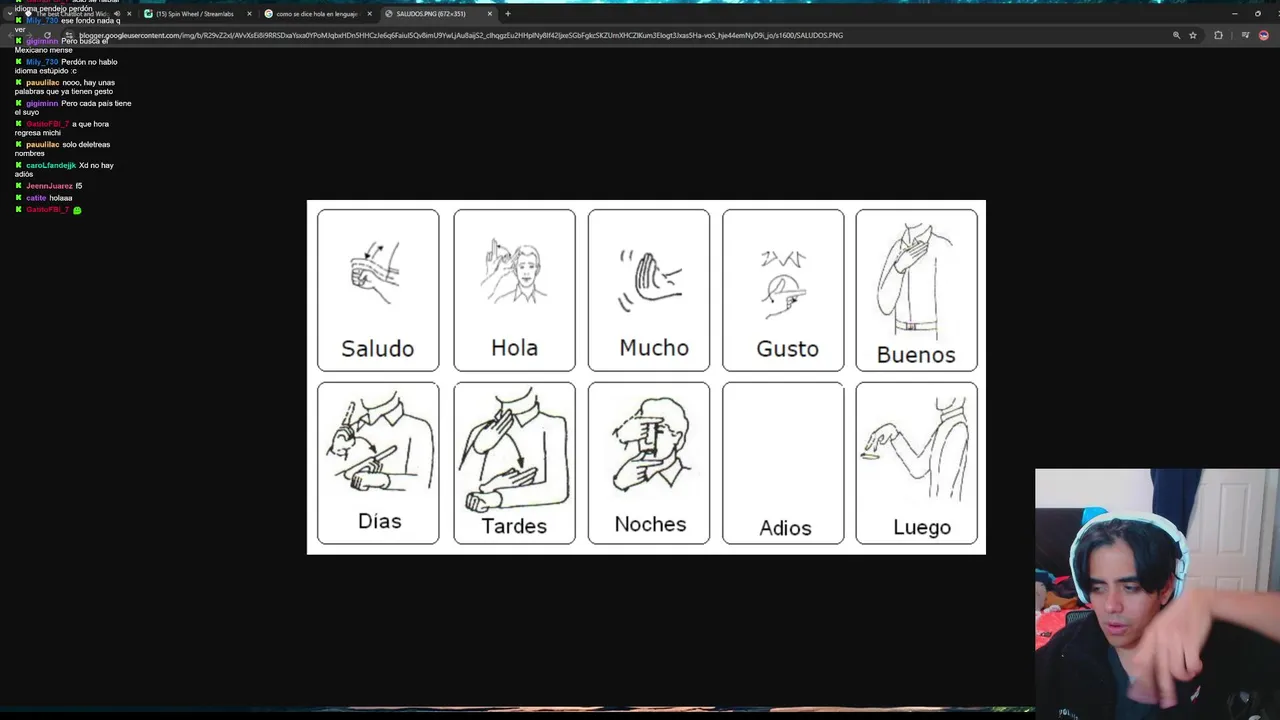Click chat message 'Perdón no hablo idioma estúpido'
The image size is (1280, 720).
tap(66, 66)
